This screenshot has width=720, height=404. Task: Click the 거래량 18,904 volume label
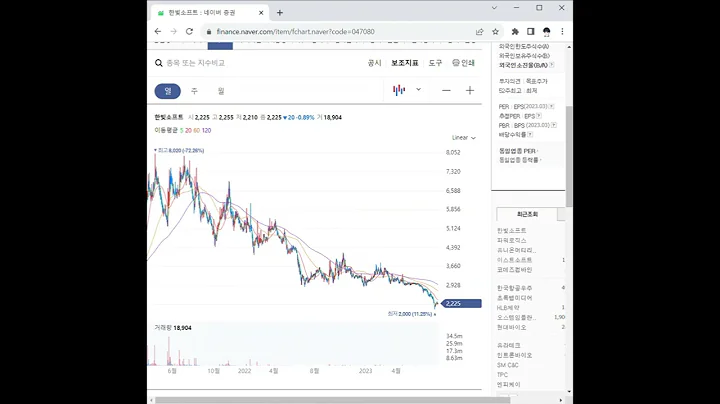173,328
